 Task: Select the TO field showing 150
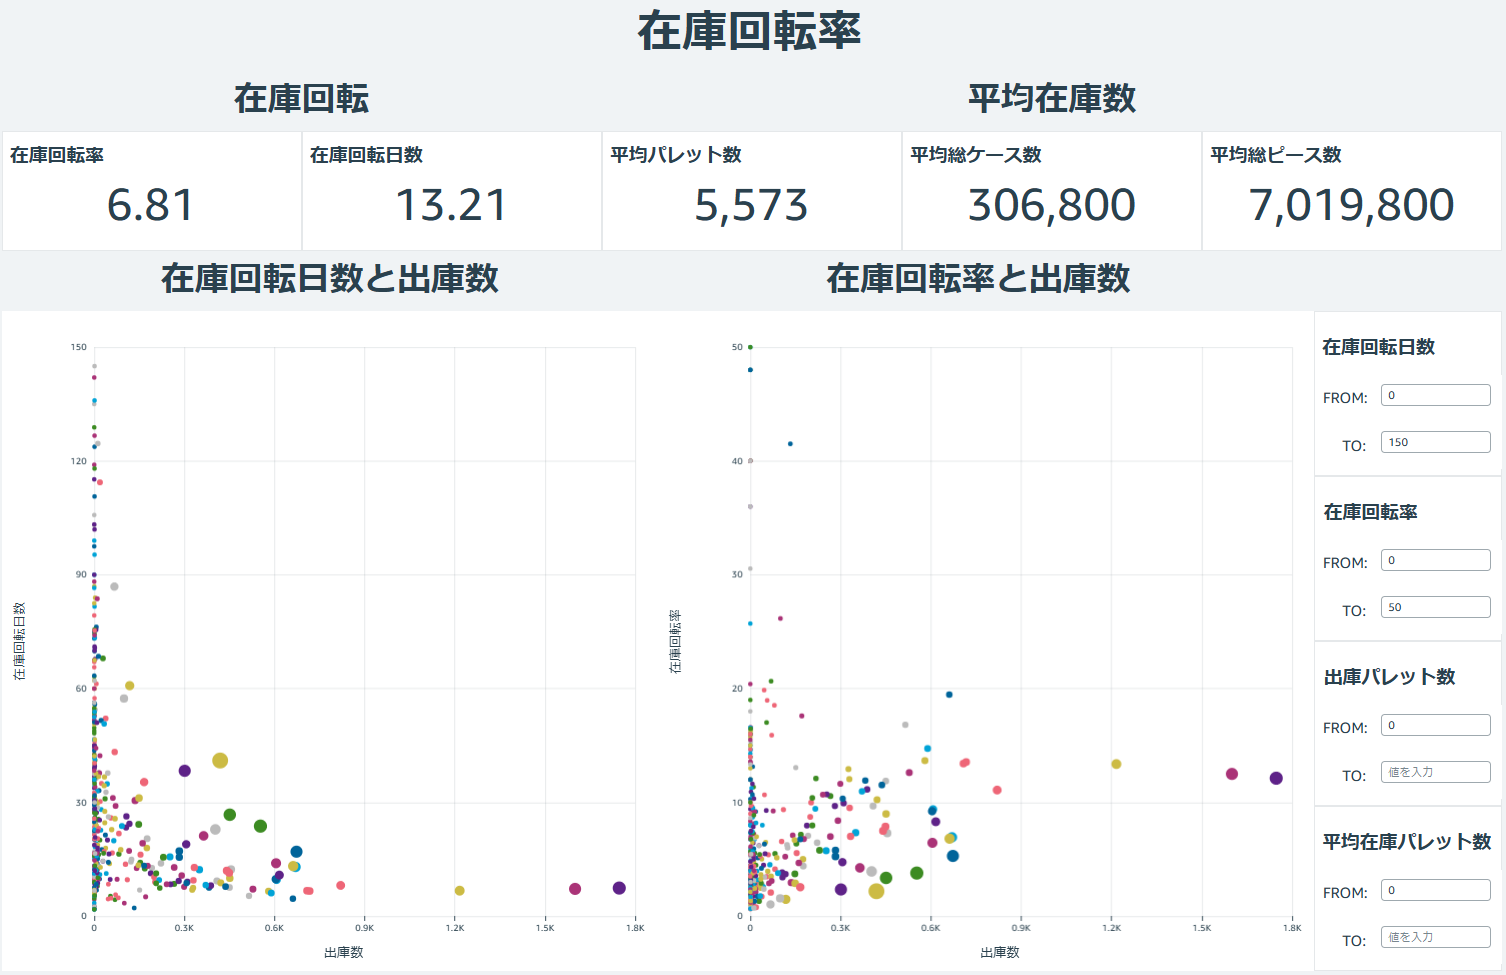[1435, 441]
